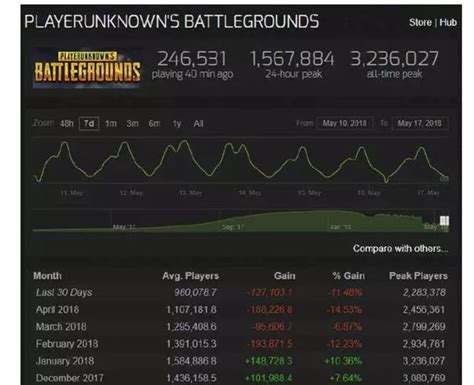This screenshot has width=474, height=385.
Task: Open the Hub link
Action: (448, 22)
